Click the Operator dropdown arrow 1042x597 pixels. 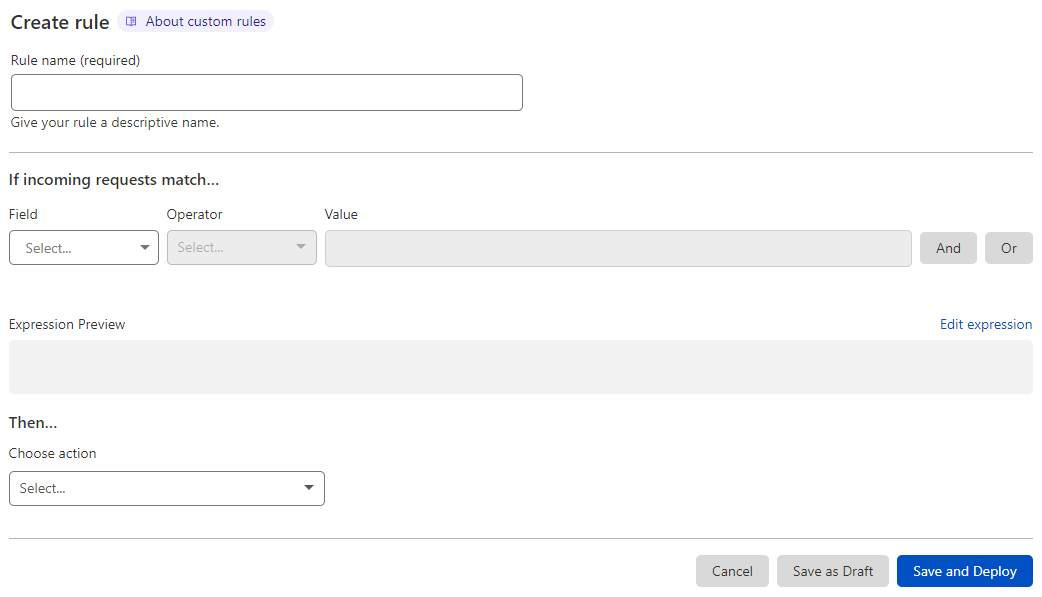[x=300, y=247]
